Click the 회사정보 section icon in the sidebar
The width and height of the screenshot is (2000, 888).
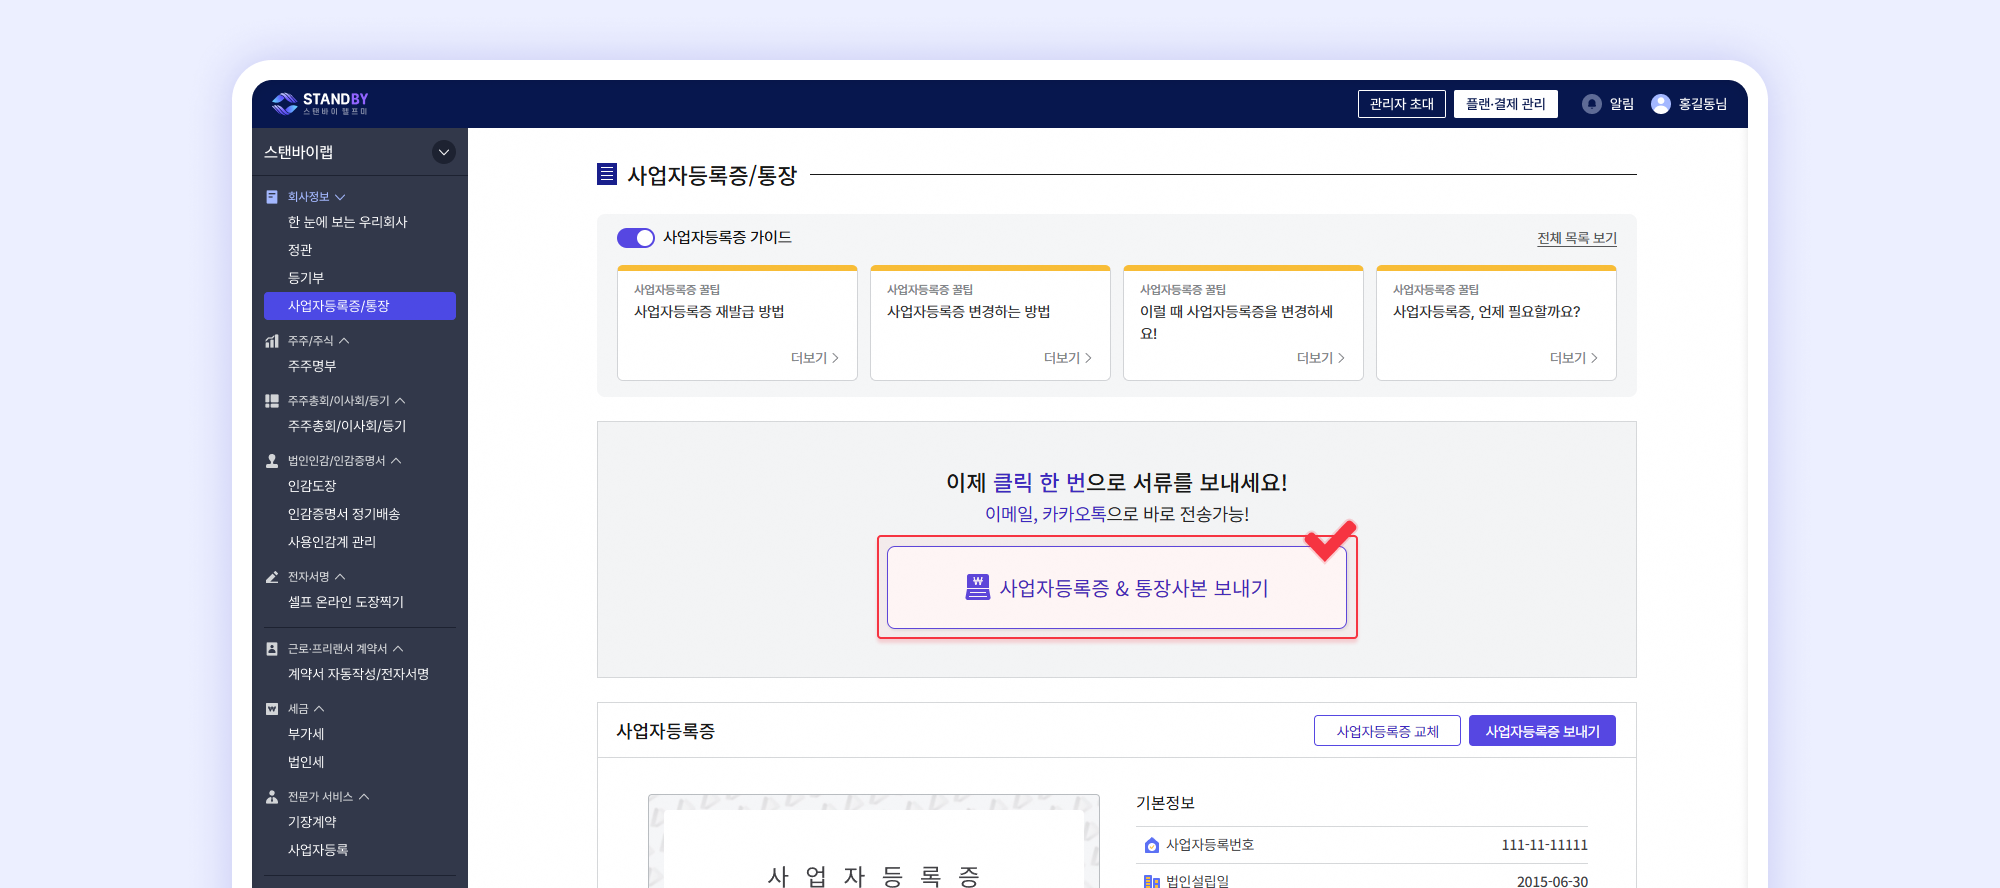pyautogui.click(x=272, y=197)
